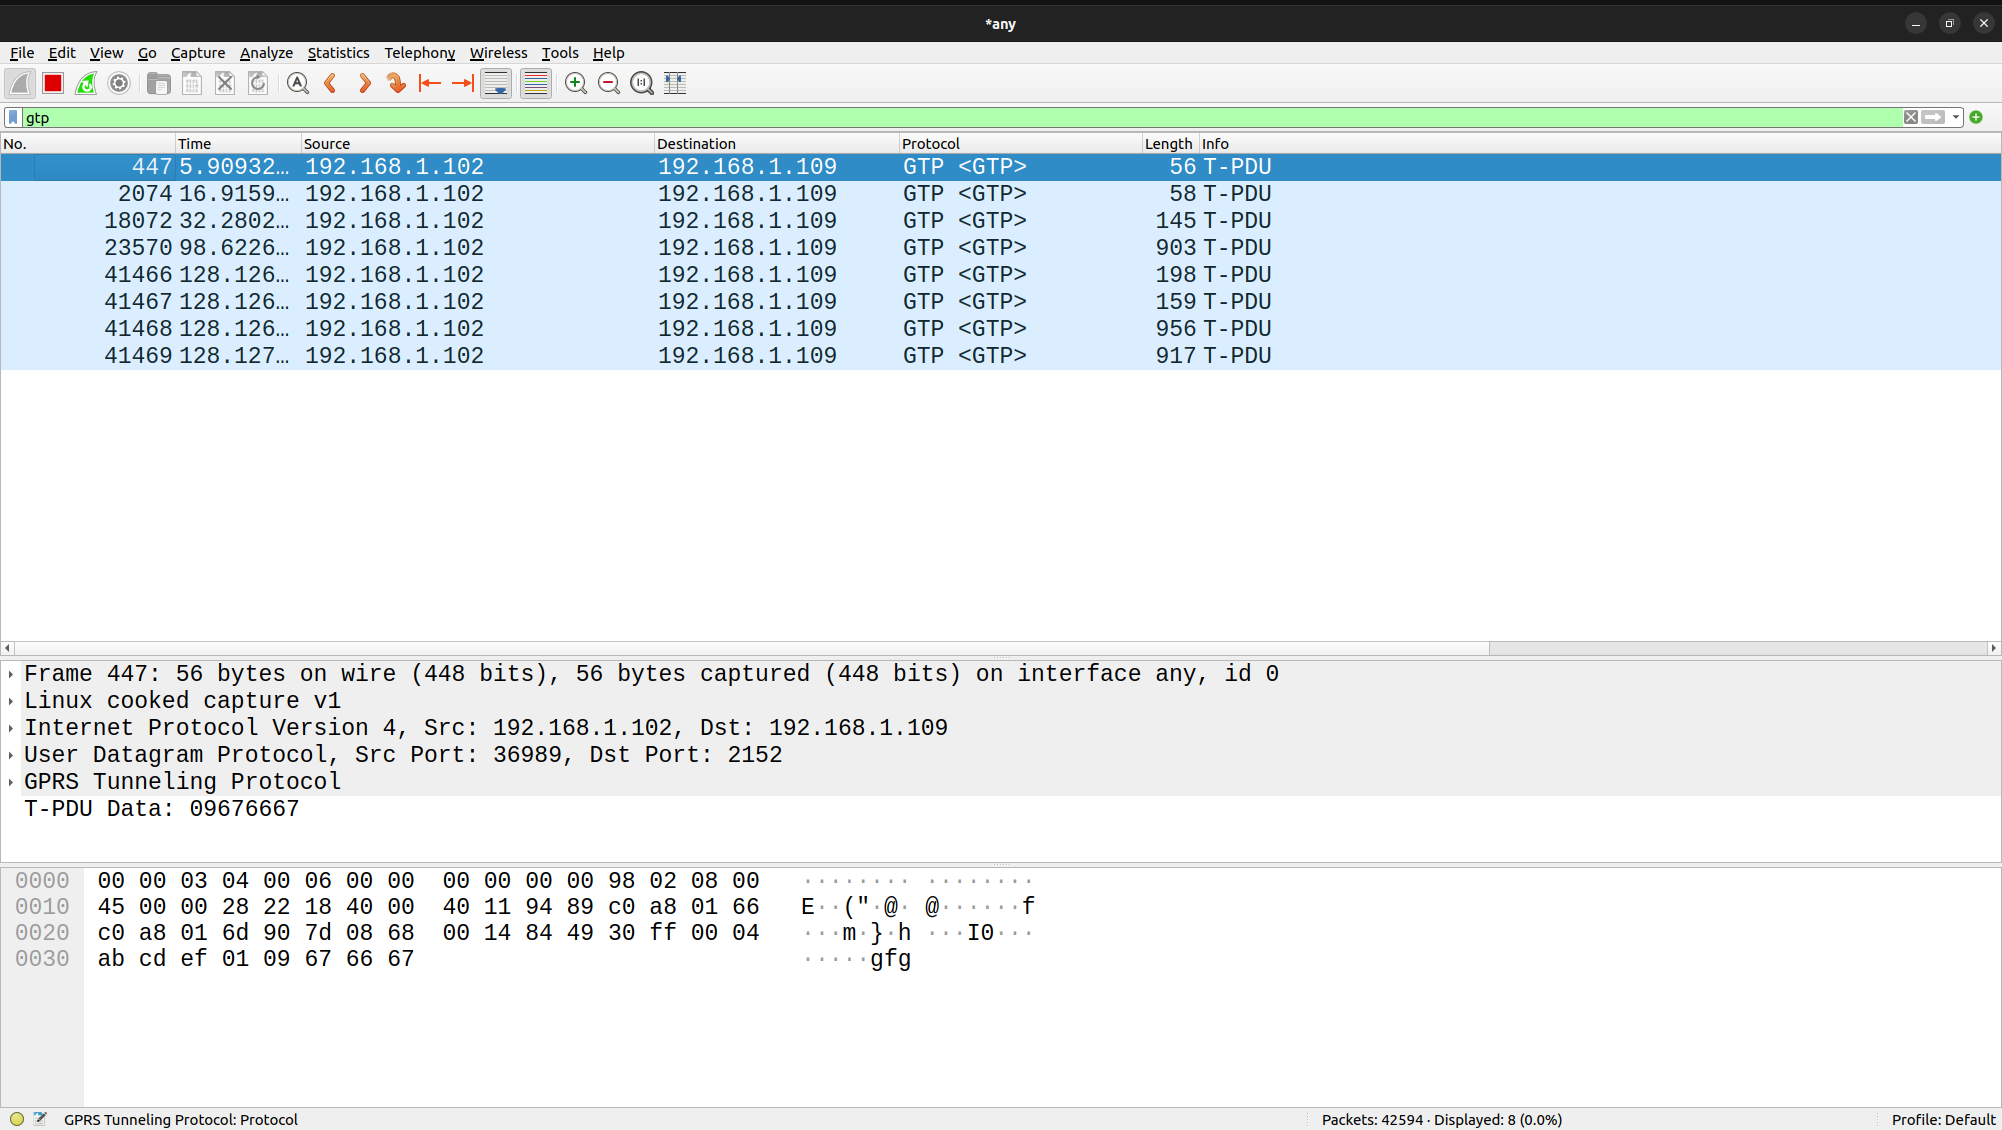Open the Capture menu
The height and width of the screenshot is (1130, 2002).
[x=198, y=53]
